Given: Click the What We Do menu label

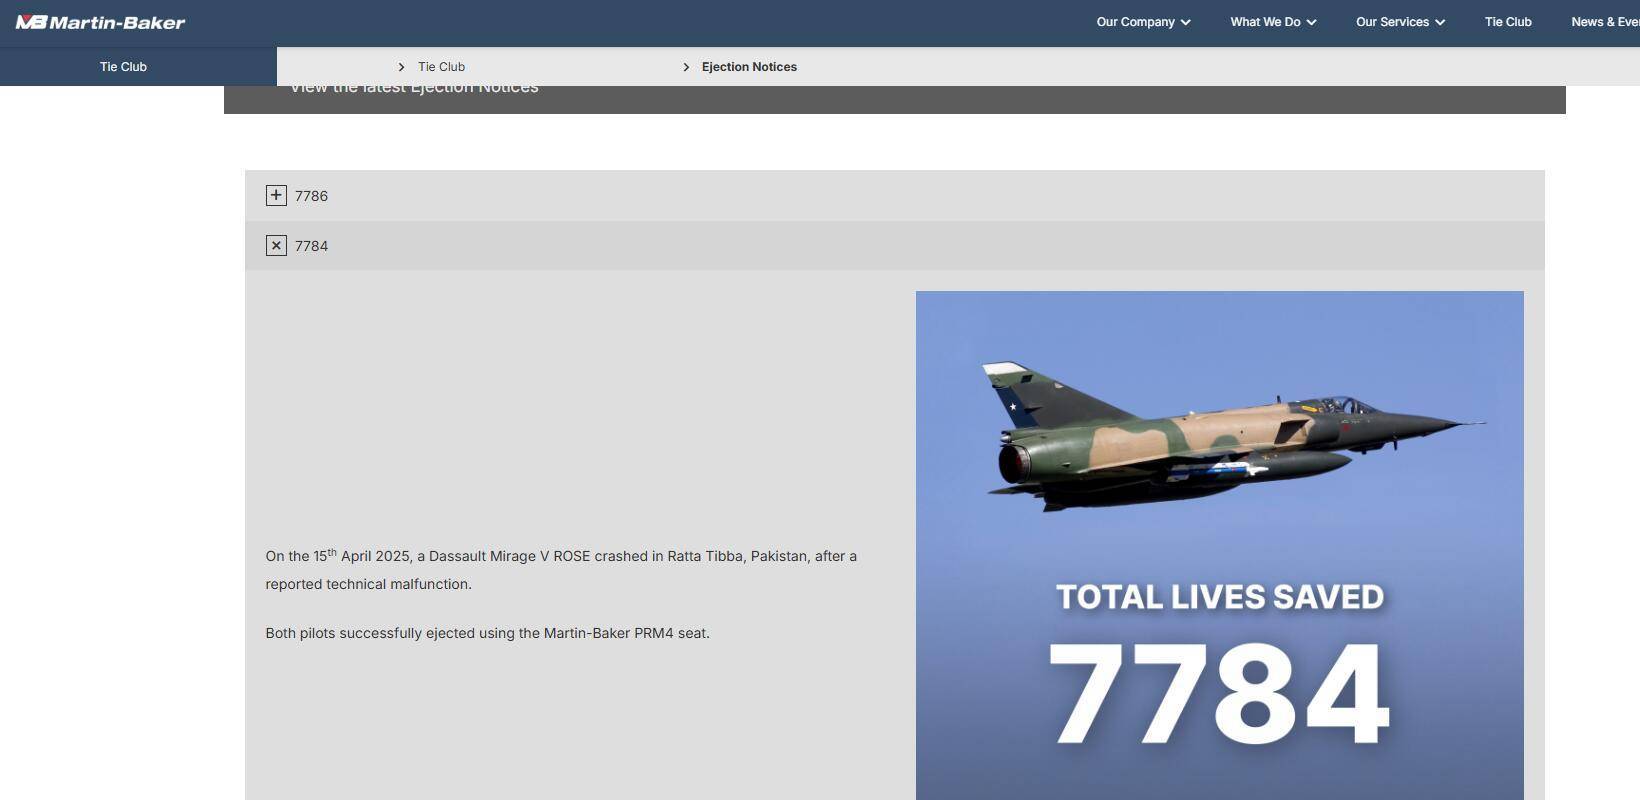Looking at the screenshot, I should [1265, 22].
